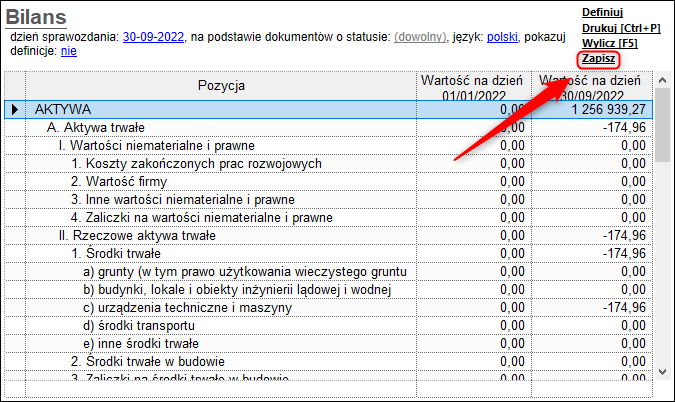Select row 1. Środki trwałe
675x402 pixels.
pos(328,254)
